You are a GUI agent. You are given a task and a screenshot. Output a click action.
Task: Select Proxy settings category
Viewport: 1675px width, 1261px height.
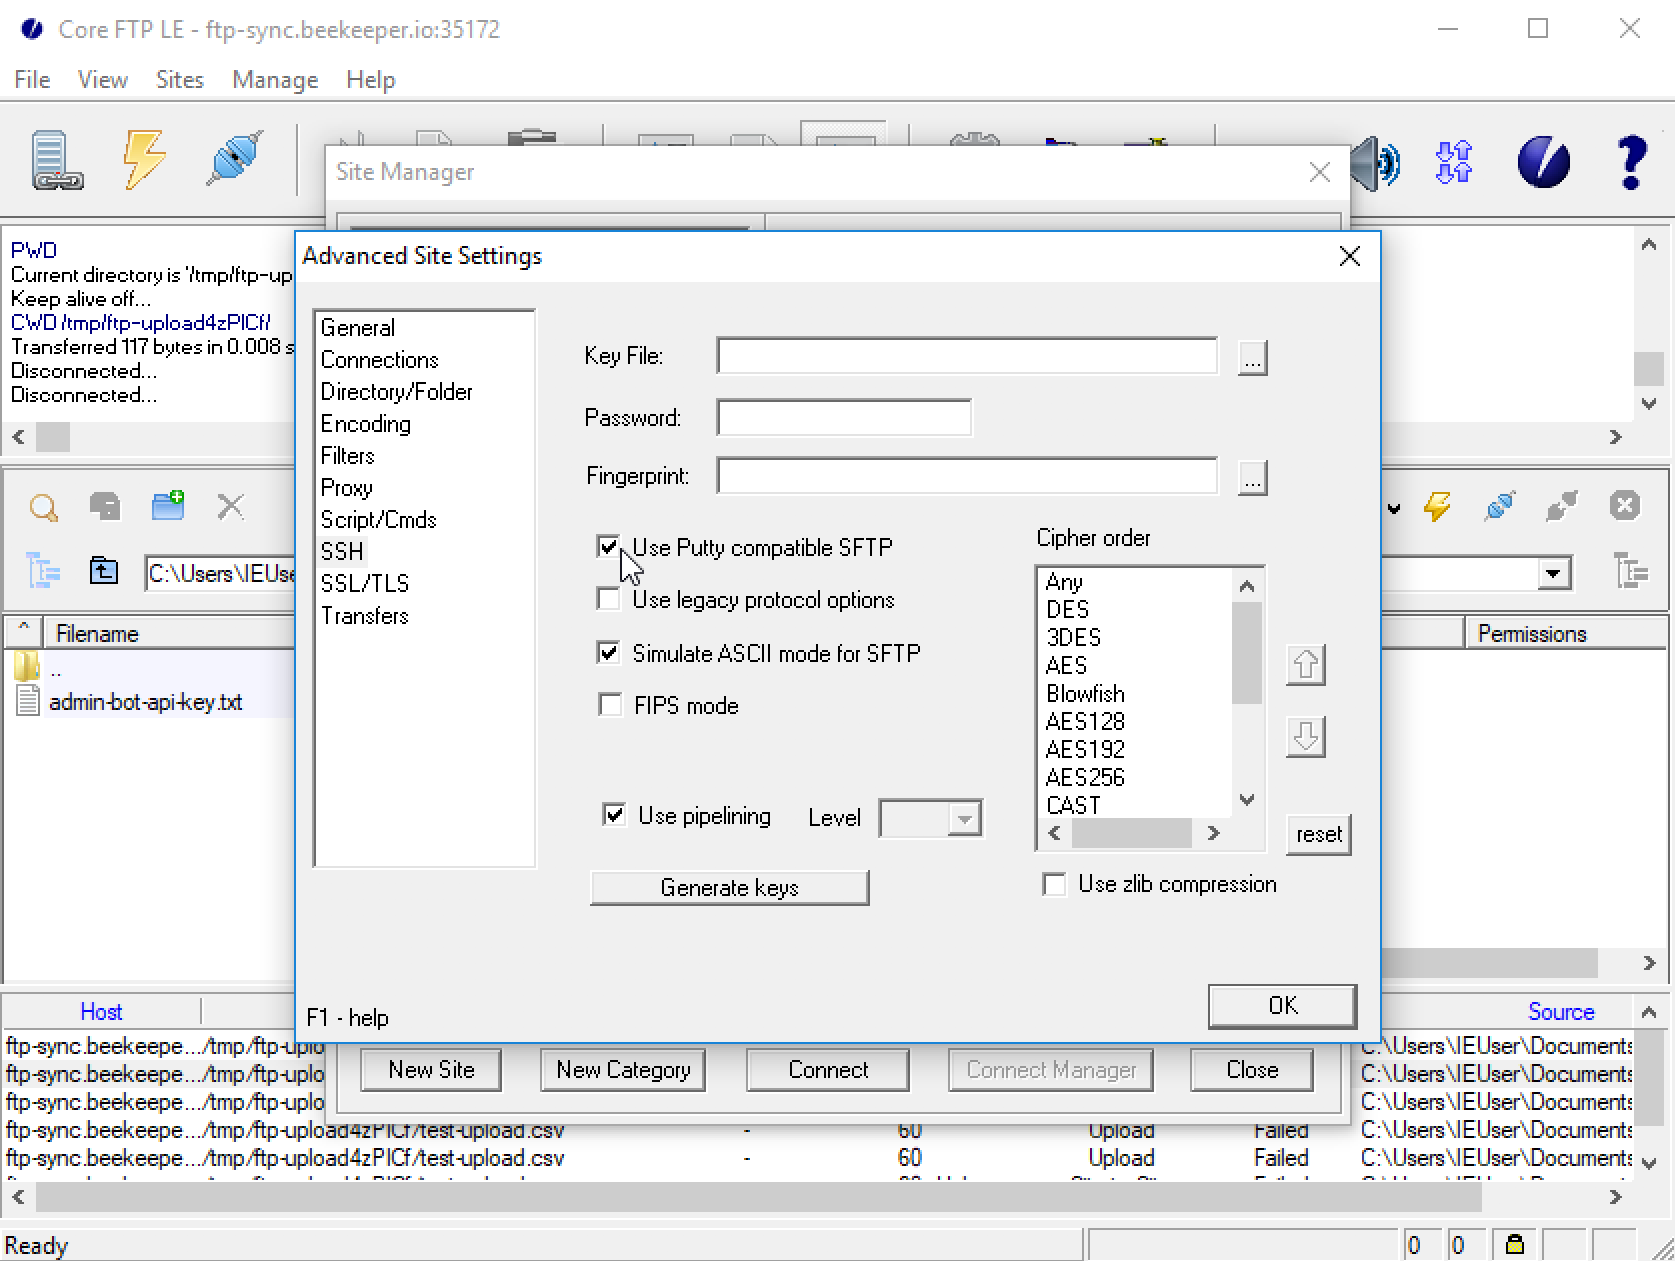[346, 488]
